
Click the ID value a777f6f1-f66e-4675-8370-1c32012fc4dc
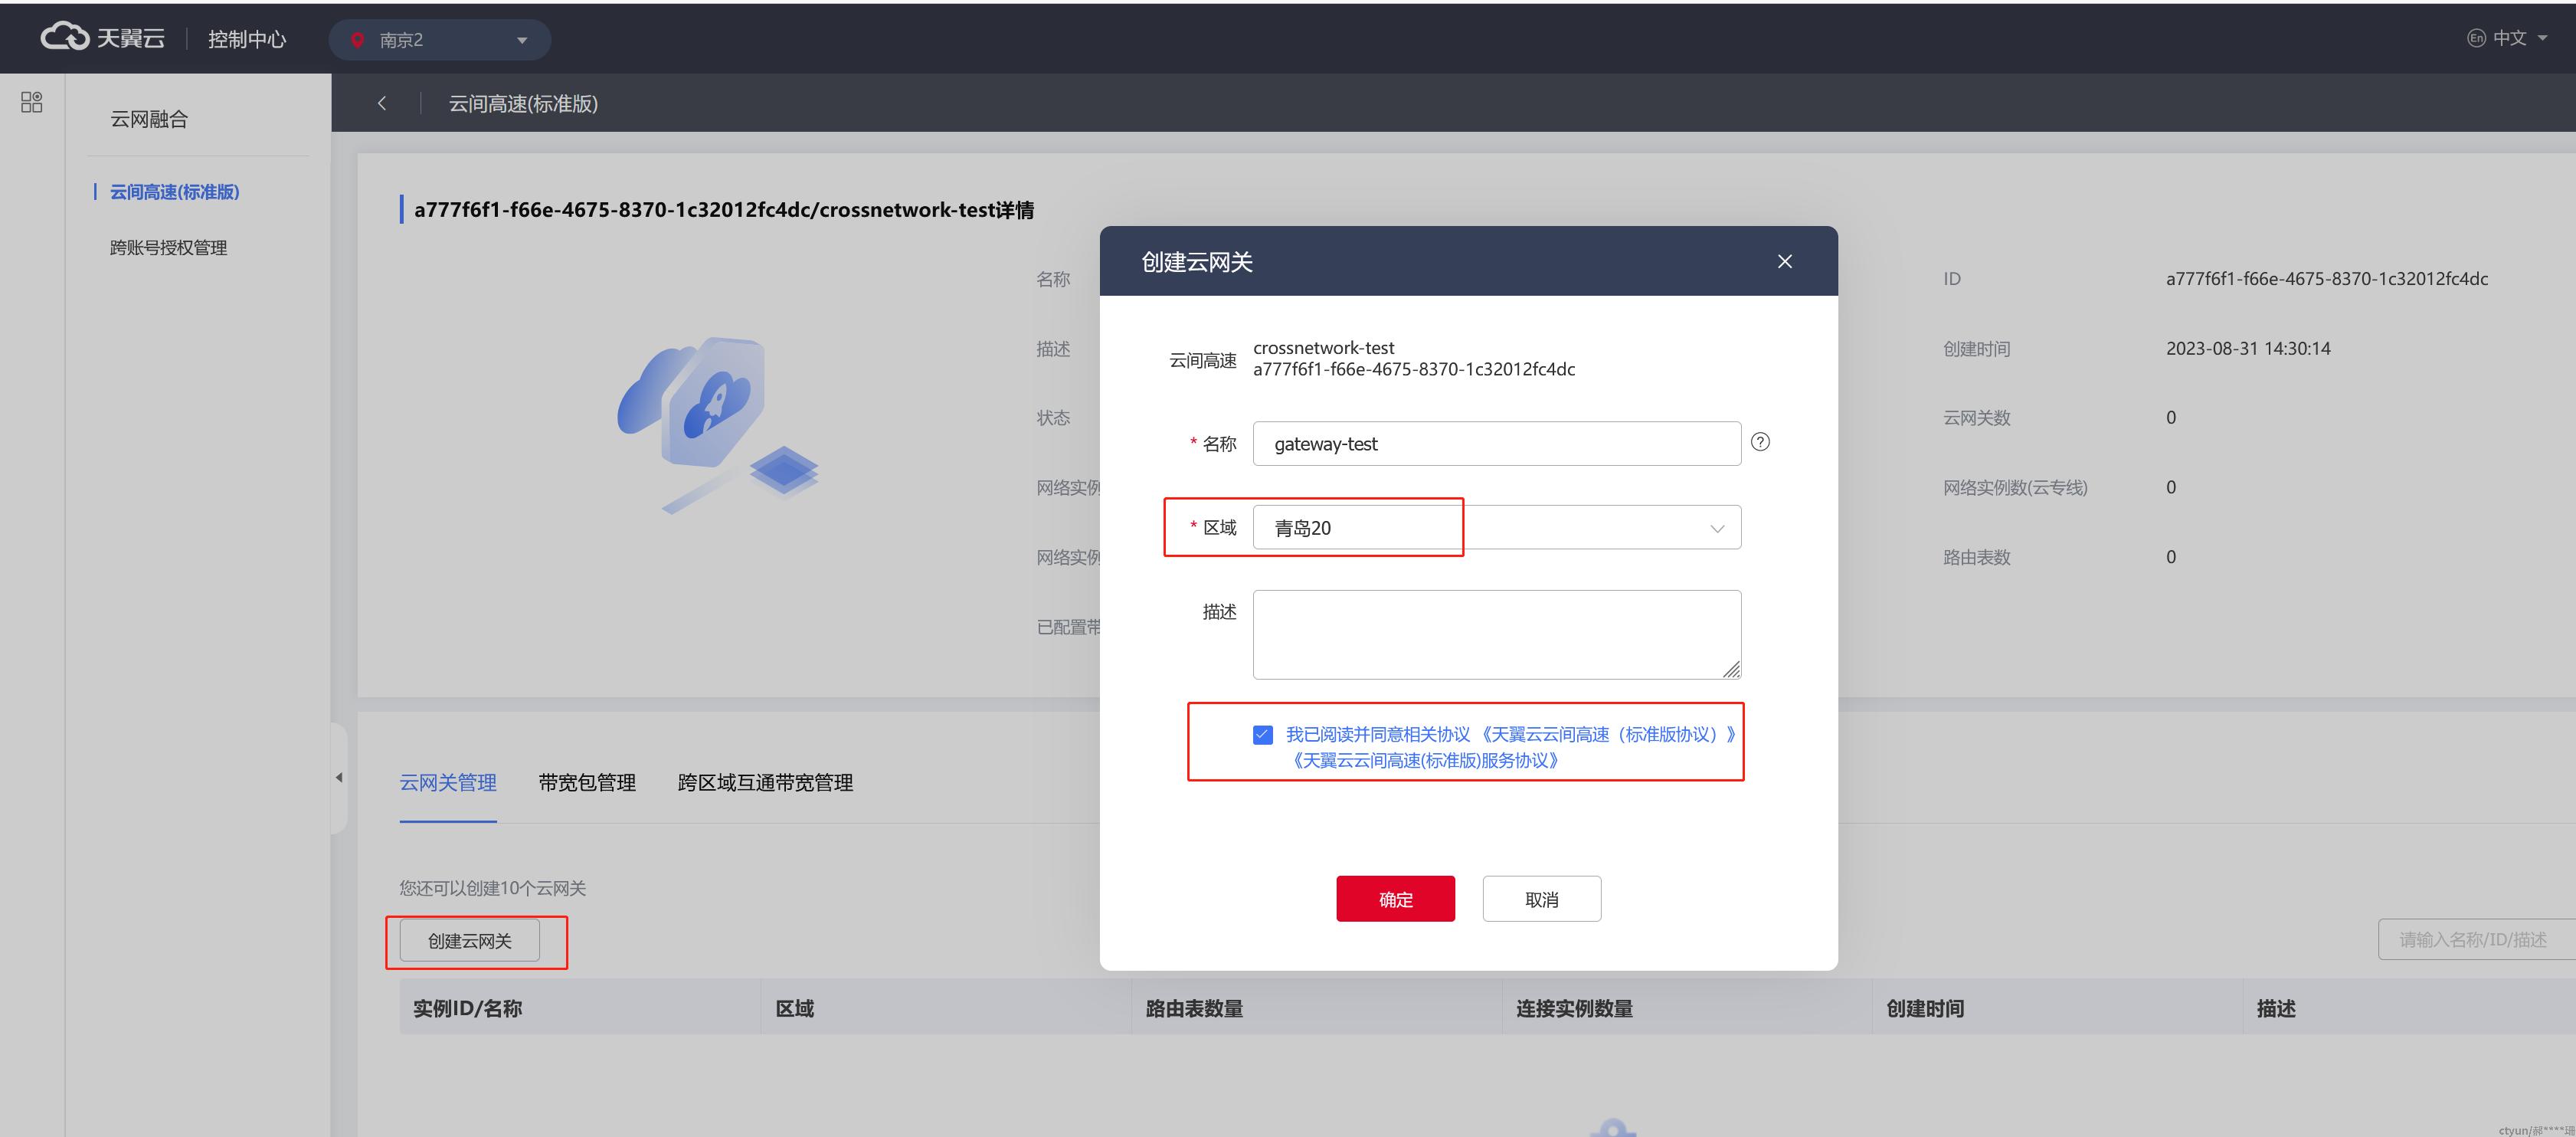2327,279
